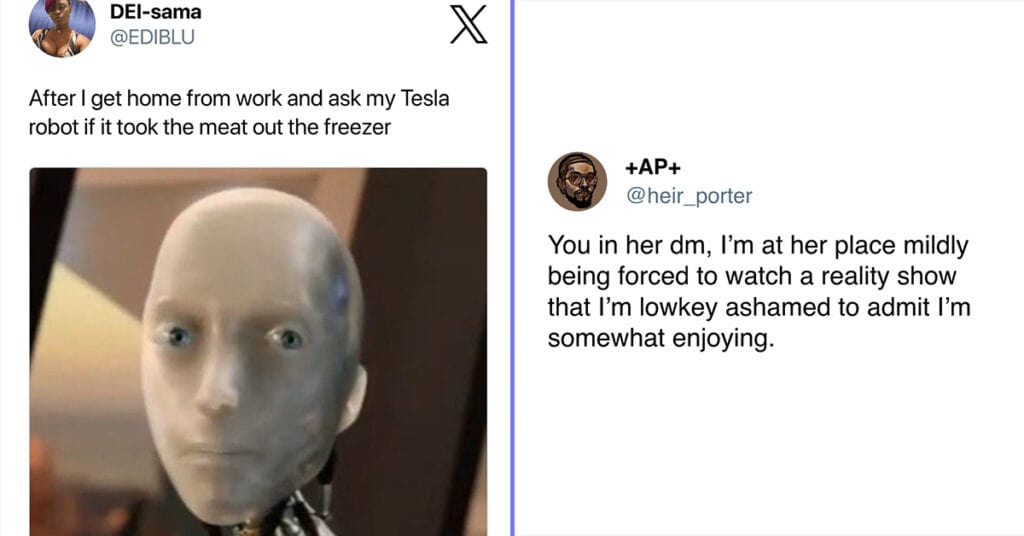Open the @EDIBLU handle link
This screenshot has width=1024, height=536.
[152, 37]
